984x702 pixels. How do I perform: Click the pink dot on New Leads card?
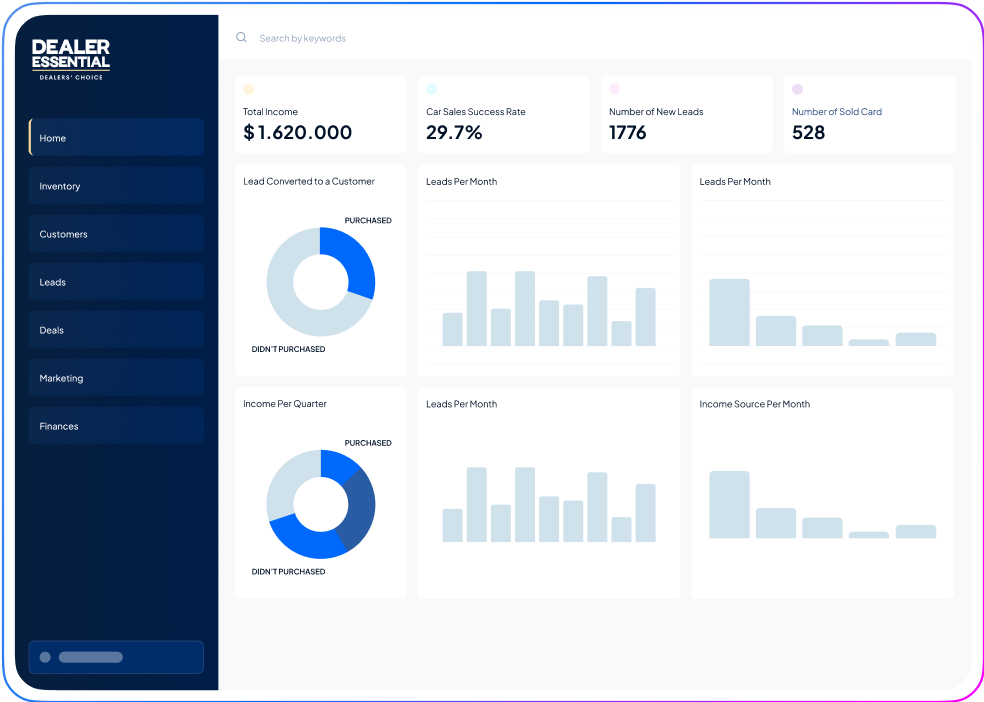coord(615,89)
